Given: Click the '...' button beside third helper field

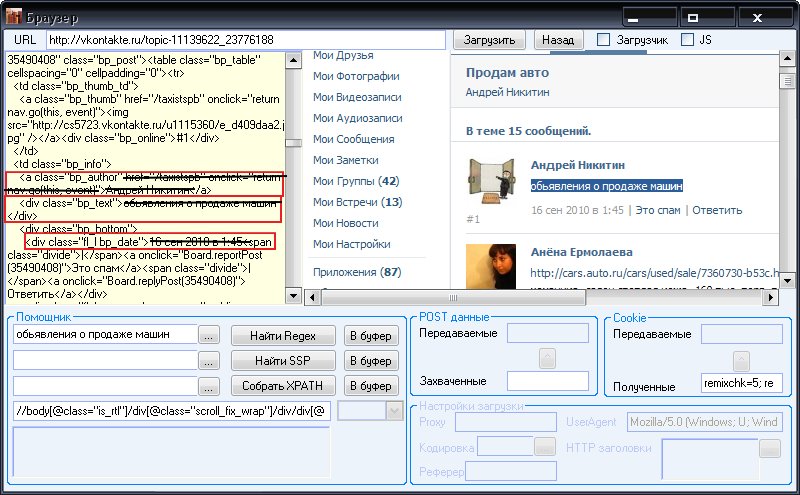Looking at the screenshot, I should point(208,385).
